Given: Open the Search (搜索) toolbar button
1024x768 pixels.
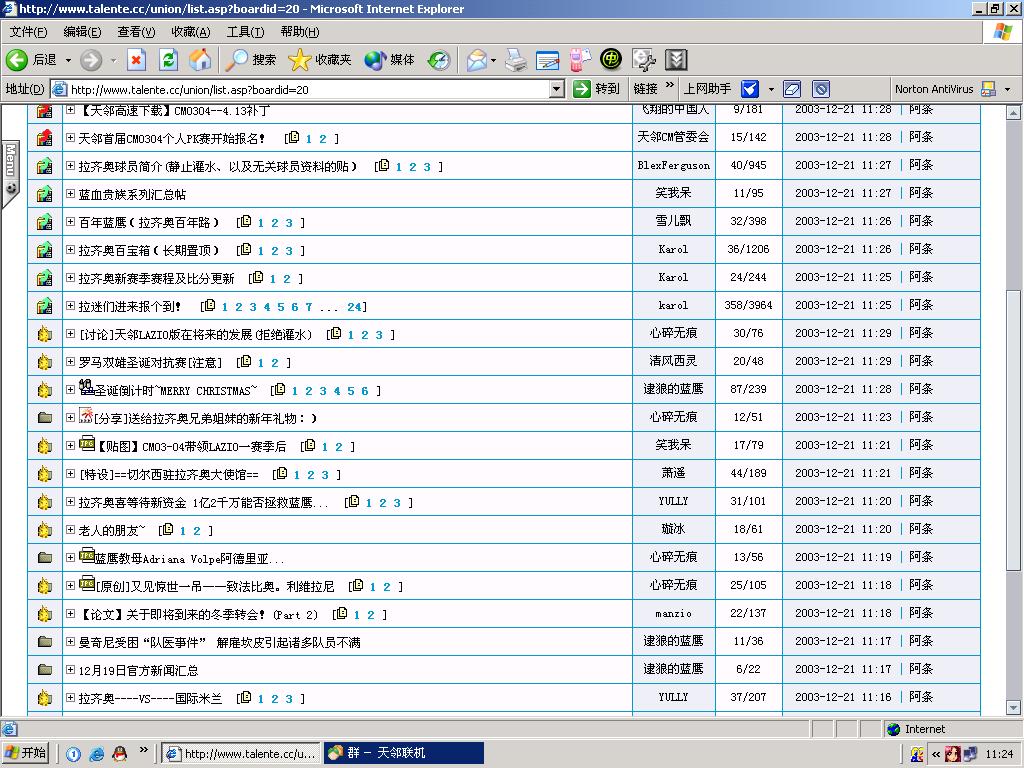Looking at the screenshot, I should pos(251,60).
